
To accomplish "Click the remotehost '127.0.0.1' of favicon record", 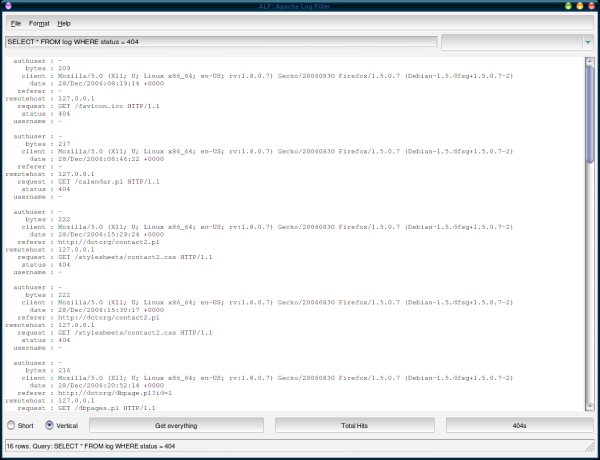I will point(76,98).
